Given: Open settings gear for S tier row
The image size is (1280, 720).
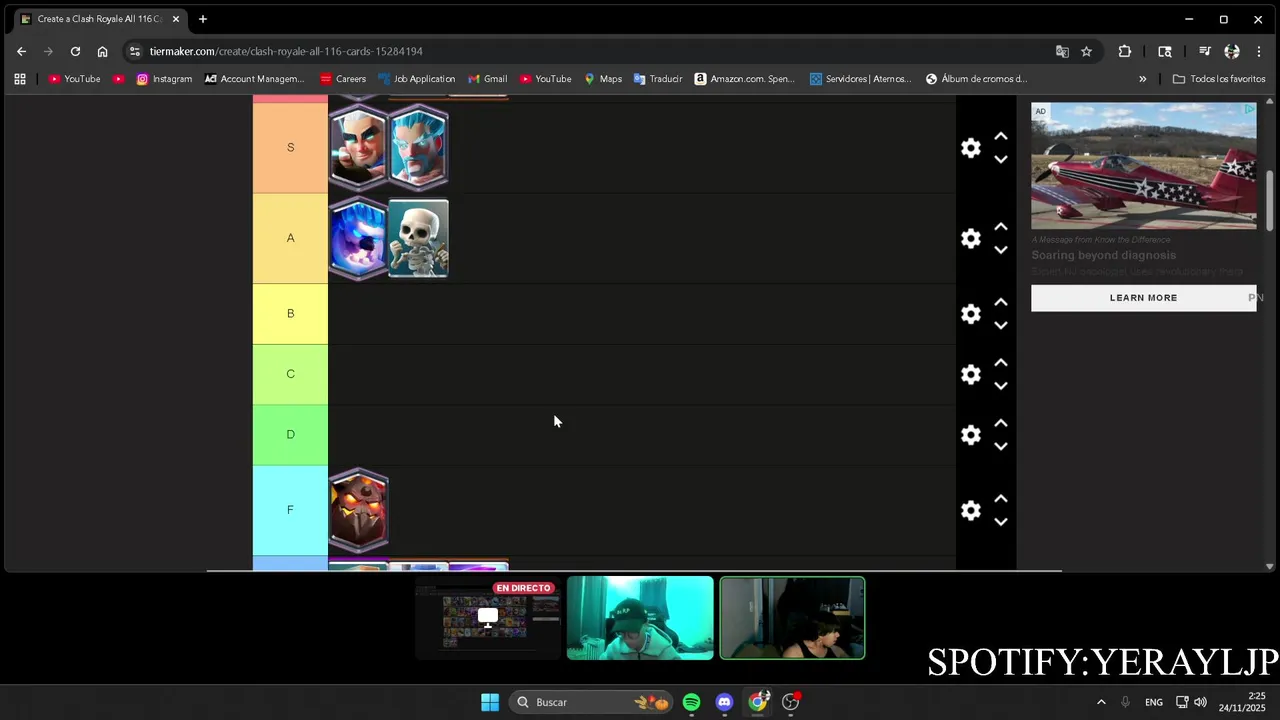Looking at the screenshot, I should point(971,148).
